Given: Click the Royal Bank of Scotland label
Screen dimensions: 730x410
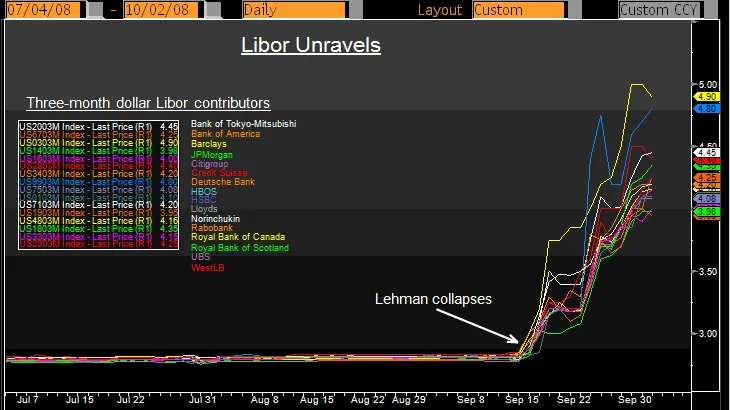Looking at the screenshot, I should pyautogui.click(x=240, y=248).
